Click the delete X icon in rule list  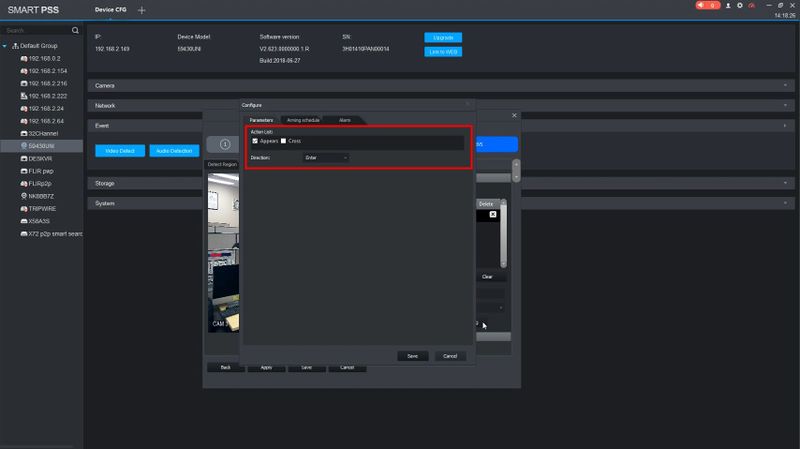pyautogui.click(x=492, y=214)
